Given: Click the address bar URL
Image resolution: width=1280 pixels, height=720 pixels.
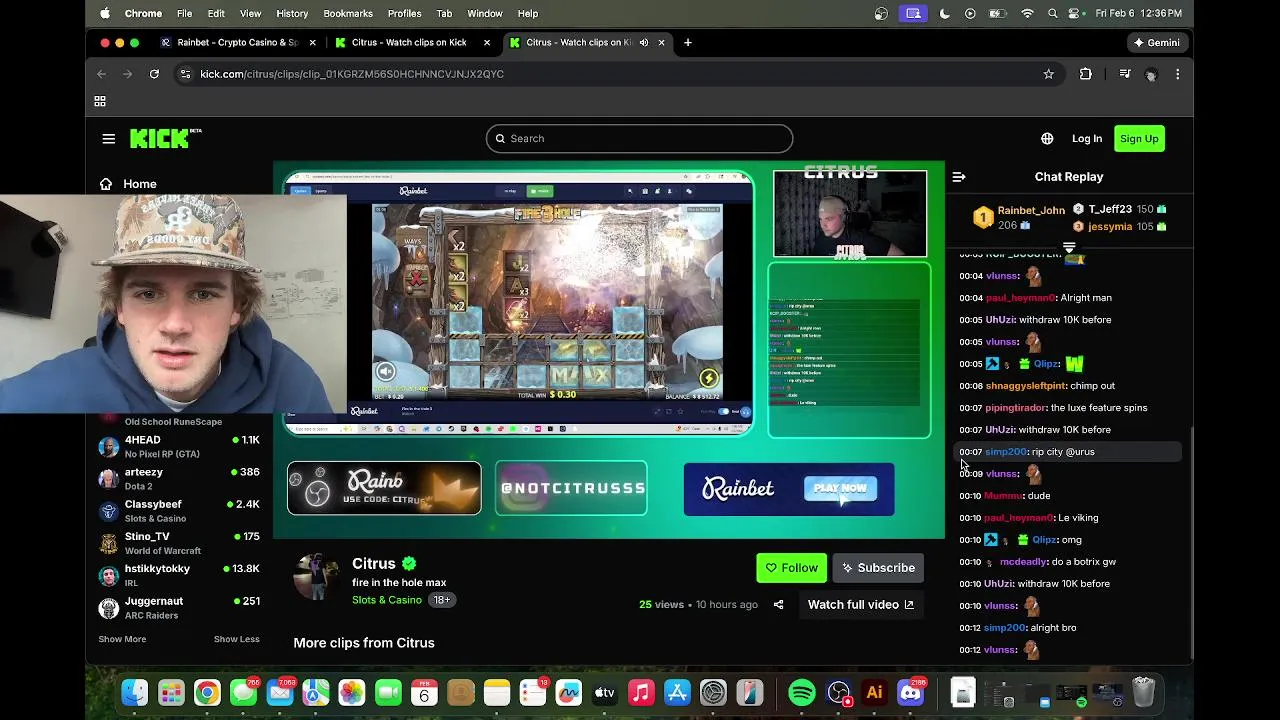Looking at the screenshot, I should [352, 74].
